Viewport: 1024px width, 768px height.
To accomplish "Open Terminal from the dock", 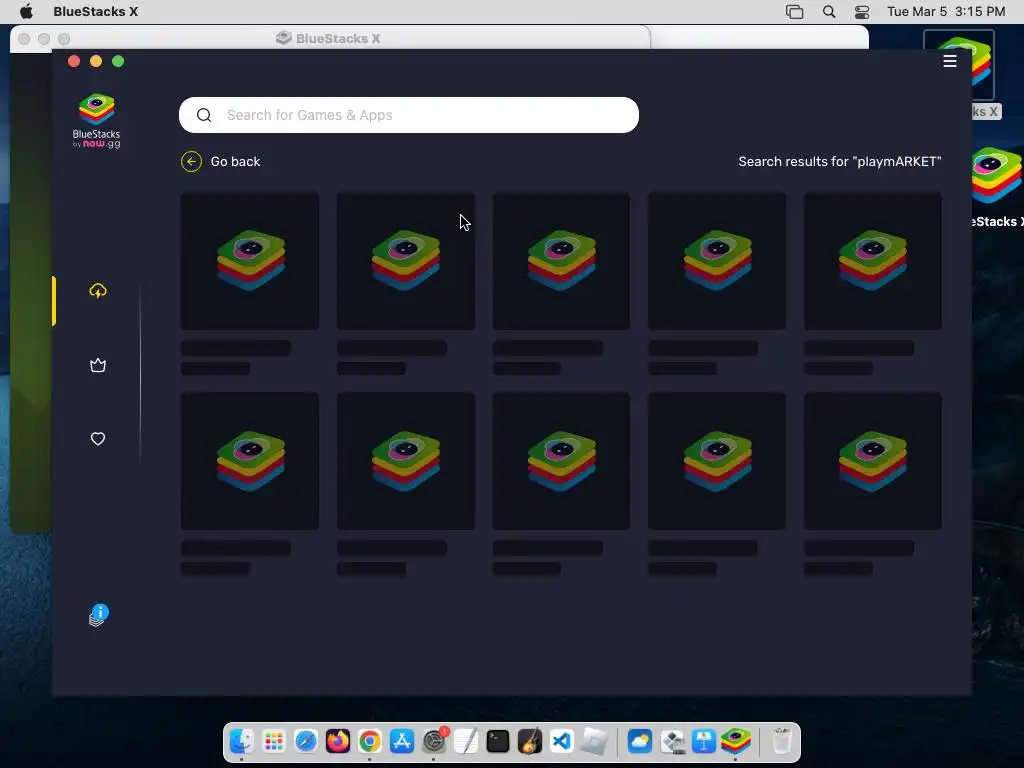I will click(x=498, y=741).
